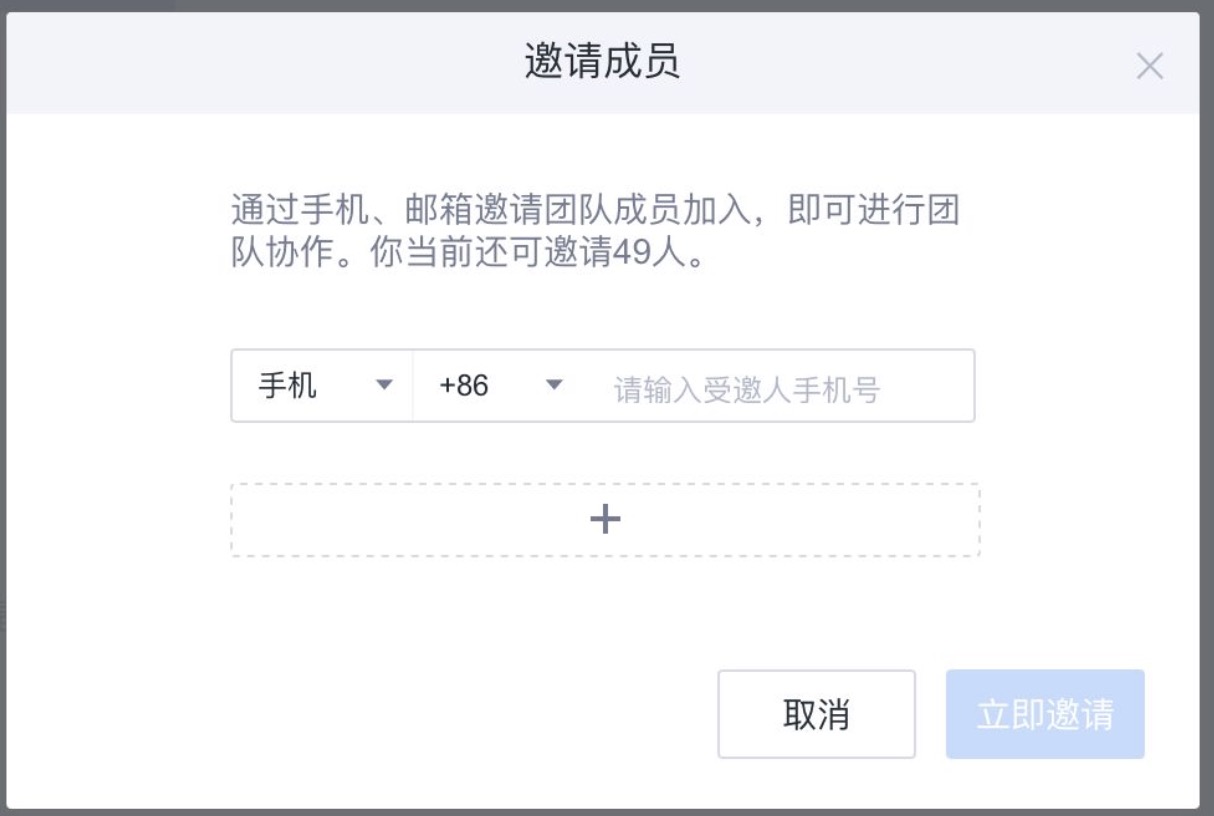Click the invitation instruction text area
Screen dimensions: 1214x816
[600, 225]
